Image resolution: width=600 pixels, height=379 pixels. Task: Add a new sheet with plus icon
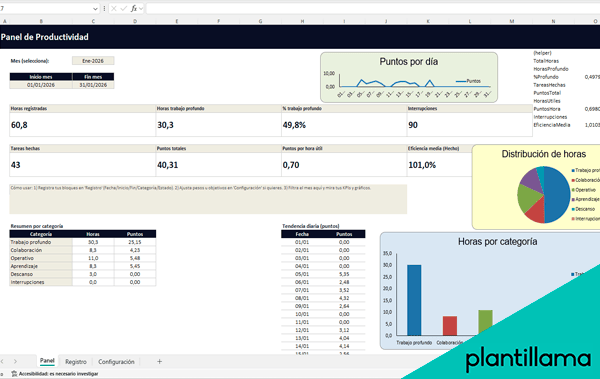[160, 361]
